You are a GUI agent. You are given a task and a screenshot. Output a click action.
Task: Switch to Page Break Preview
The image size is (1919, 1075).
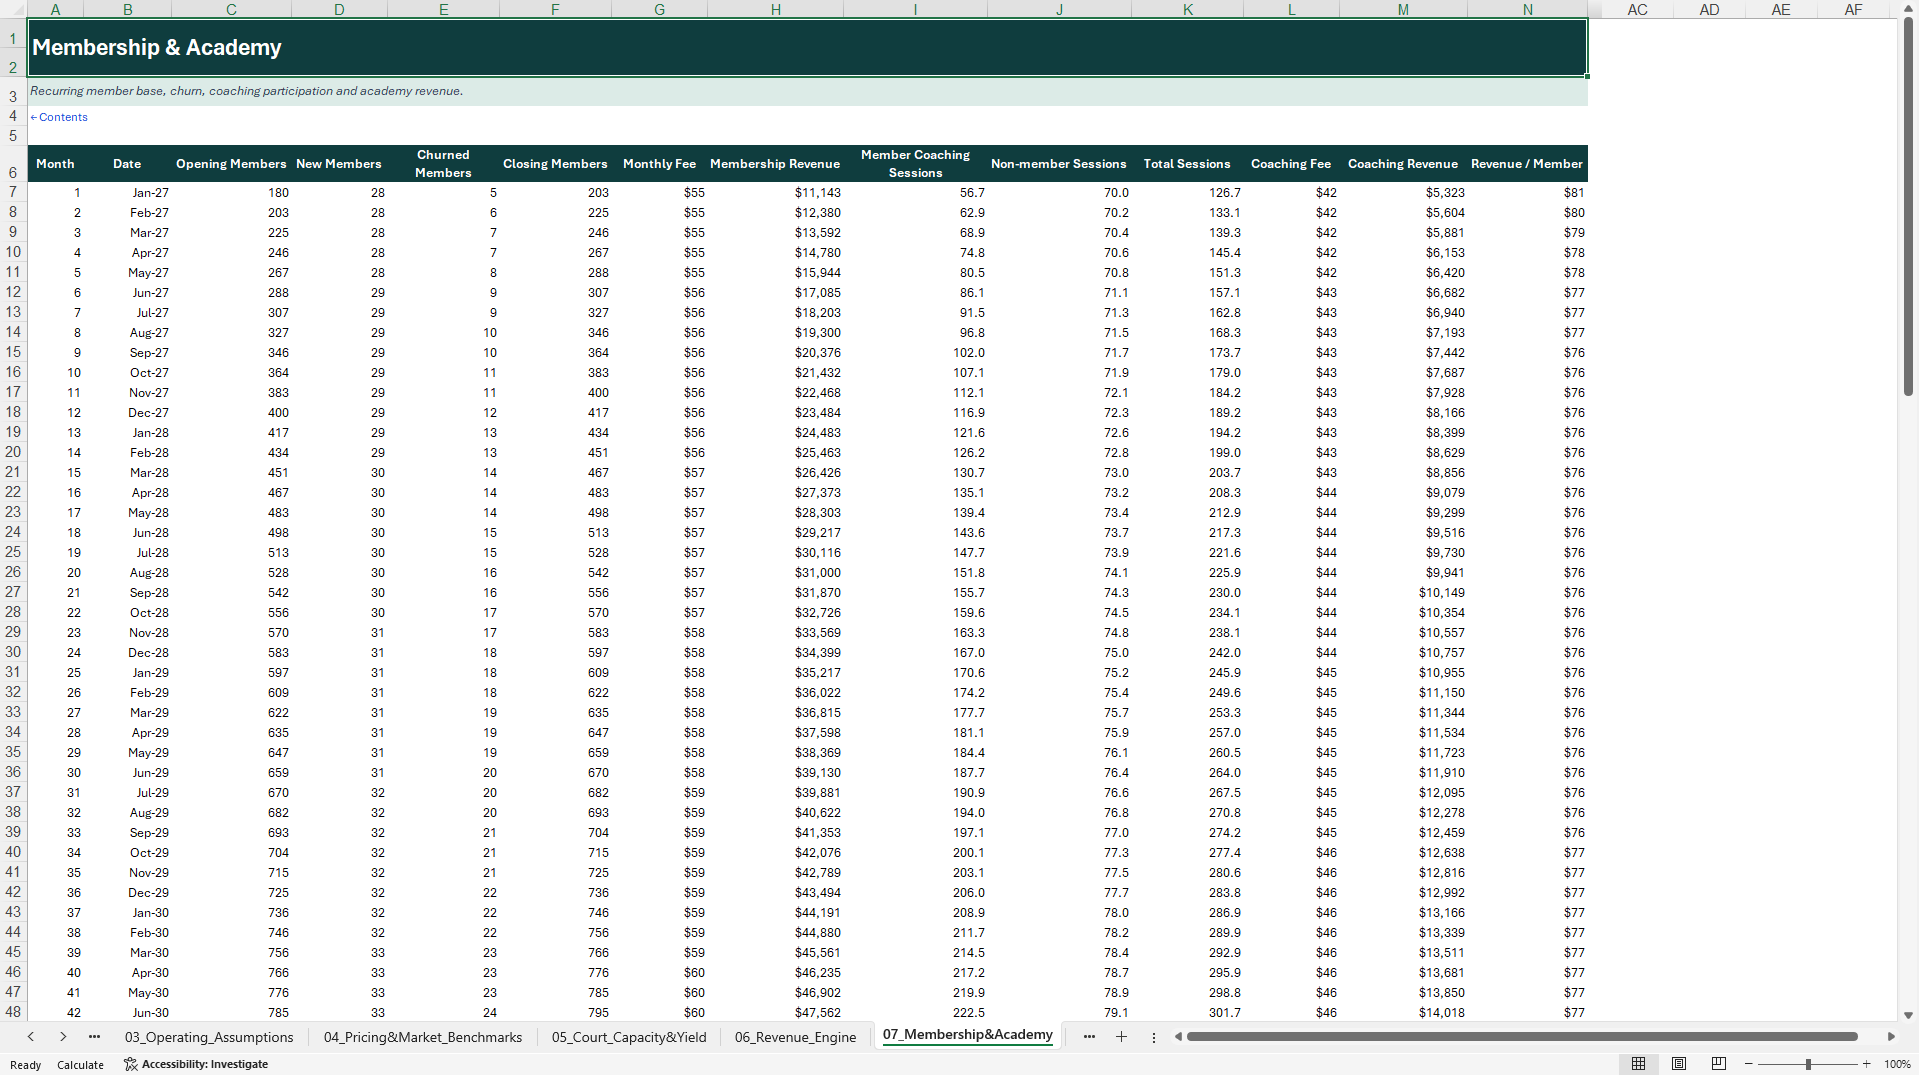click(1719, 1064)
